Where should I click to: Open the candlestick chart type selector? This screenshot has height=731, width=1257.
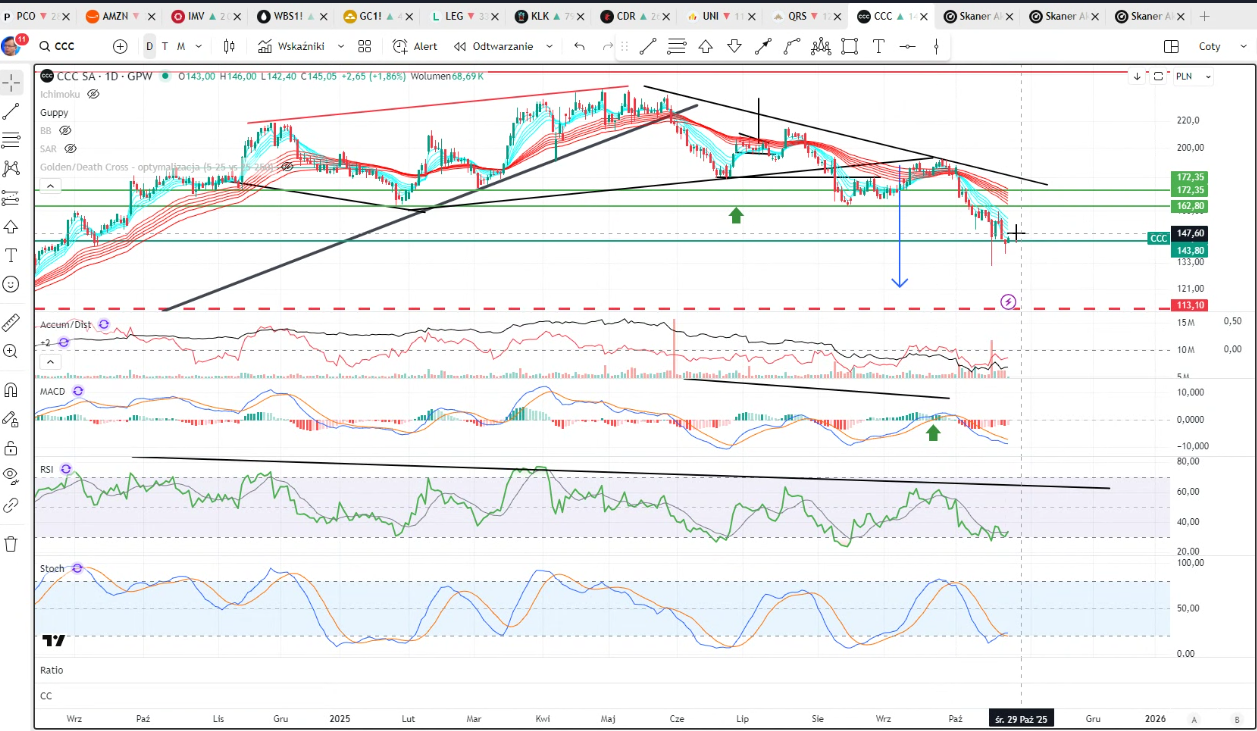click(x=230, y=46)
